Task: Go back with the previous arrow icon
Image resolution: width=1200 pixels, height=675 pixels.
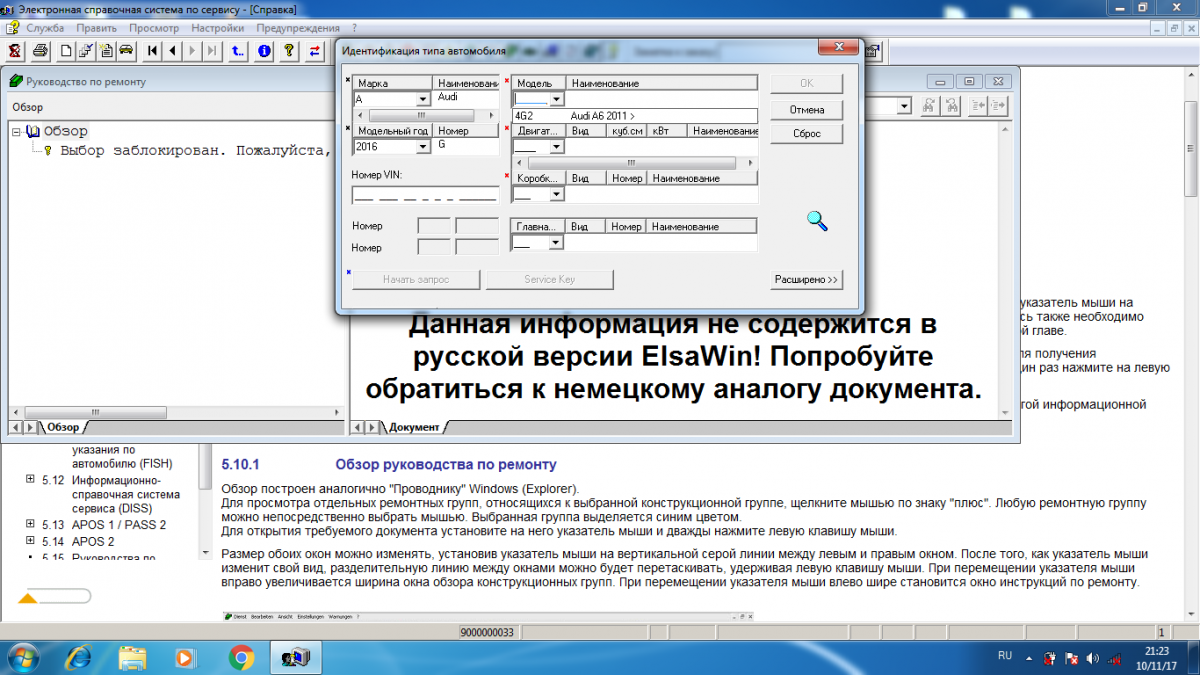Action: click(x=172, y=50)
